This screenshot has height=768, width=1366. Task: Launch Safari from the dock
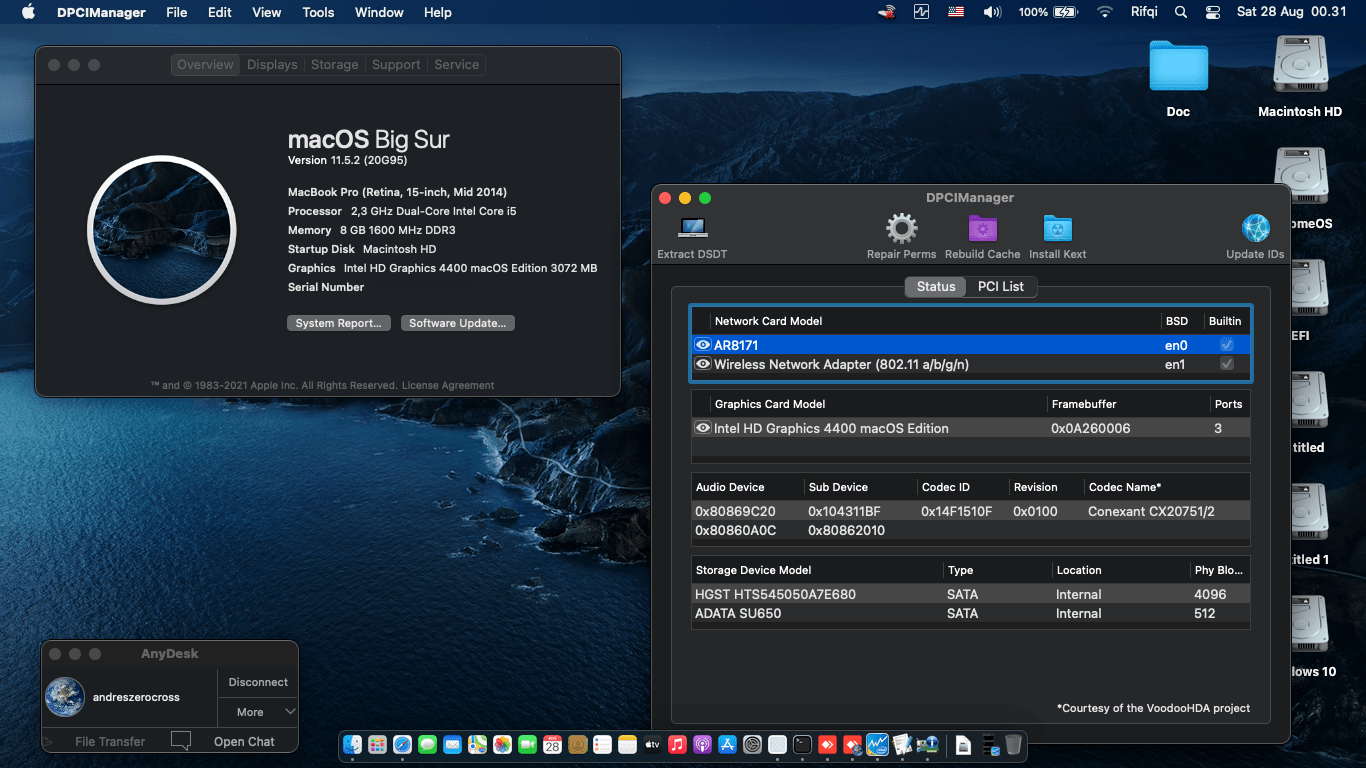403,744
